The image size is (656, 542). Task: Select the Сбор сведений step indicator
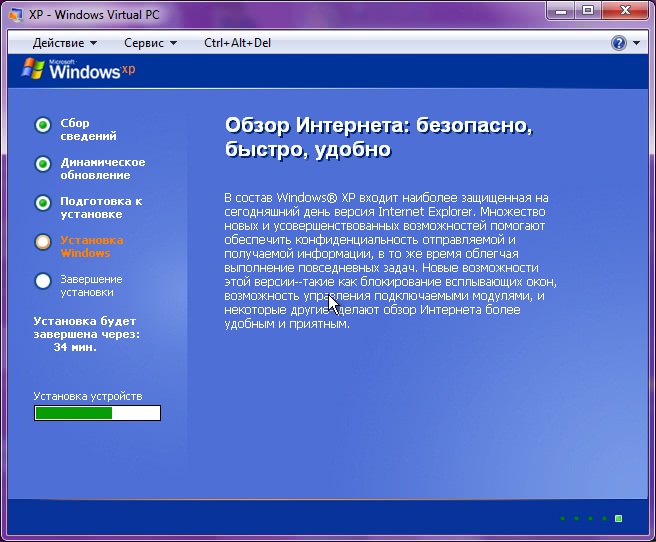point(43,125)
